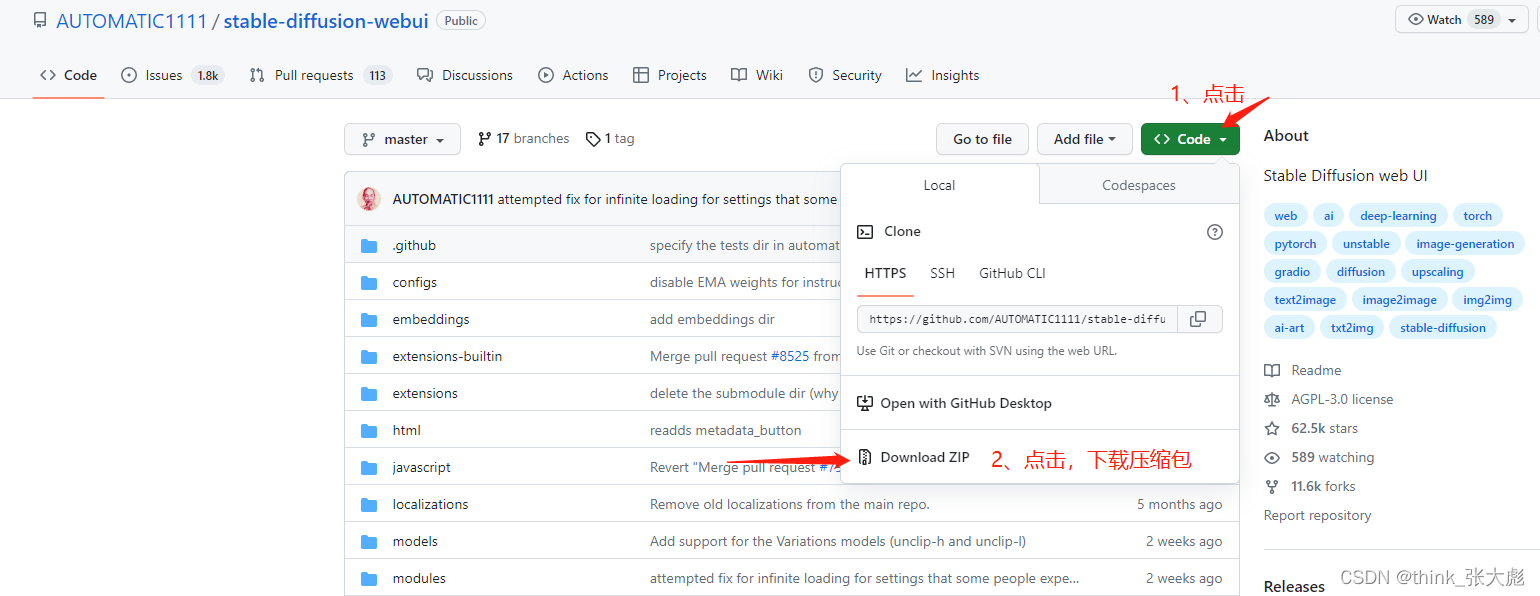Click the embeddings folder icon

tap(369, 319)
